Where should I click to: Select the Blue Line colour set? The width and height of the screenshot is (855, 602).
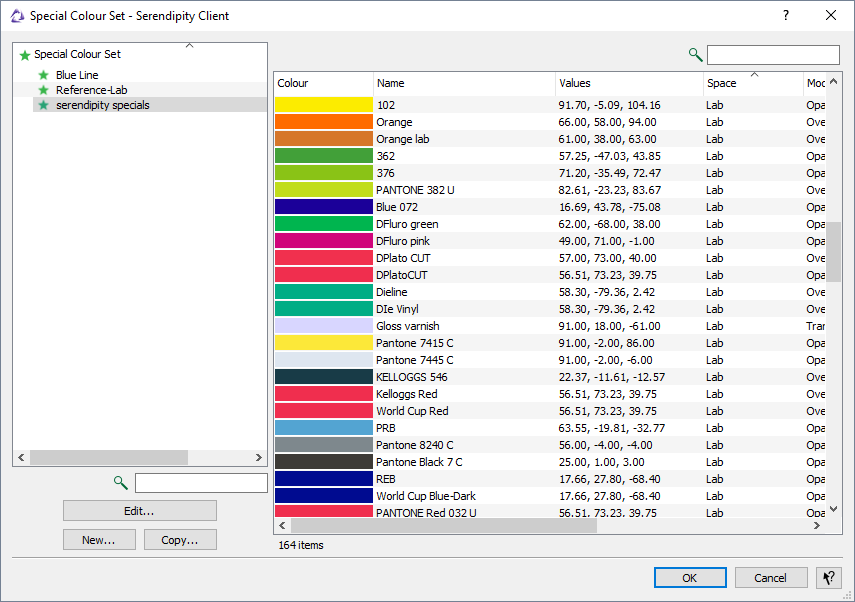coord(77,75)
